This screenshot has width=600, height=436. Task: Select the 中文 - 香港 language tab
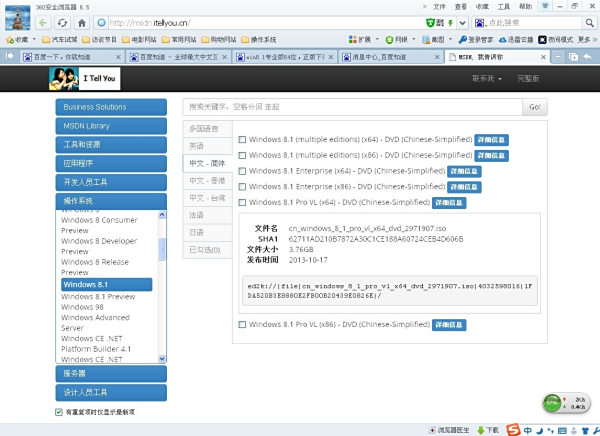(208, 180)
